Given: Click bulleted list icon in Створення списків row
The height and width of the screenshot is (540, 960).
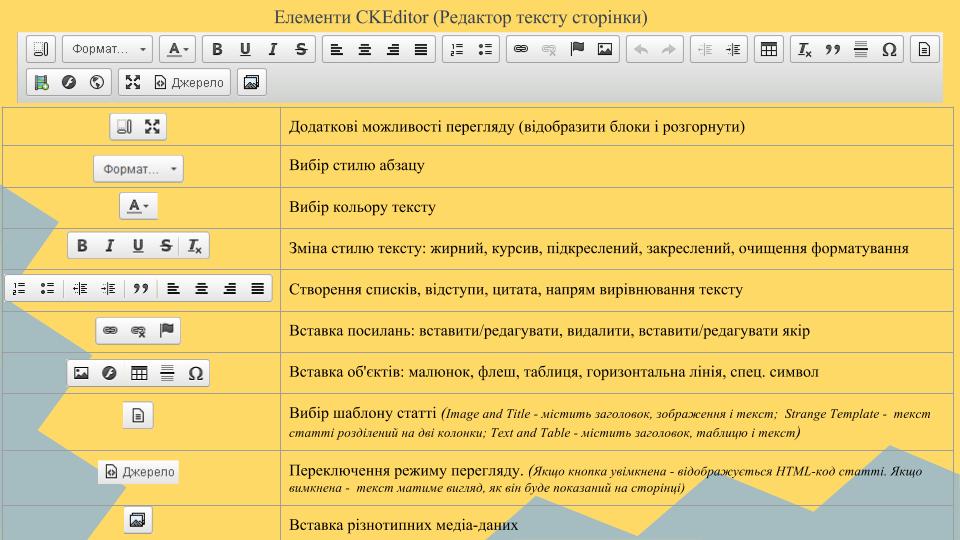Looking at the screenshot, I should [x=47, y=288].
